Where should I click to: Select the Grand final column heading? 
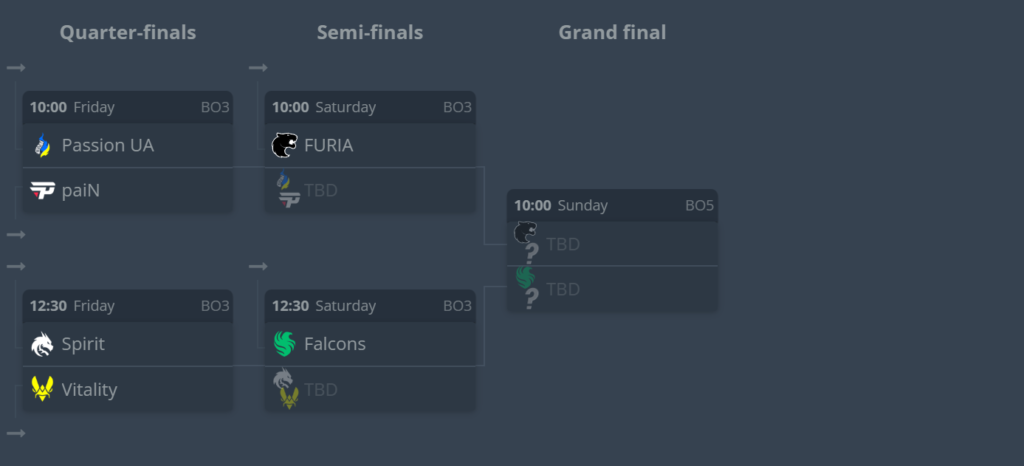pyautogui.click(x=612, y=33)
